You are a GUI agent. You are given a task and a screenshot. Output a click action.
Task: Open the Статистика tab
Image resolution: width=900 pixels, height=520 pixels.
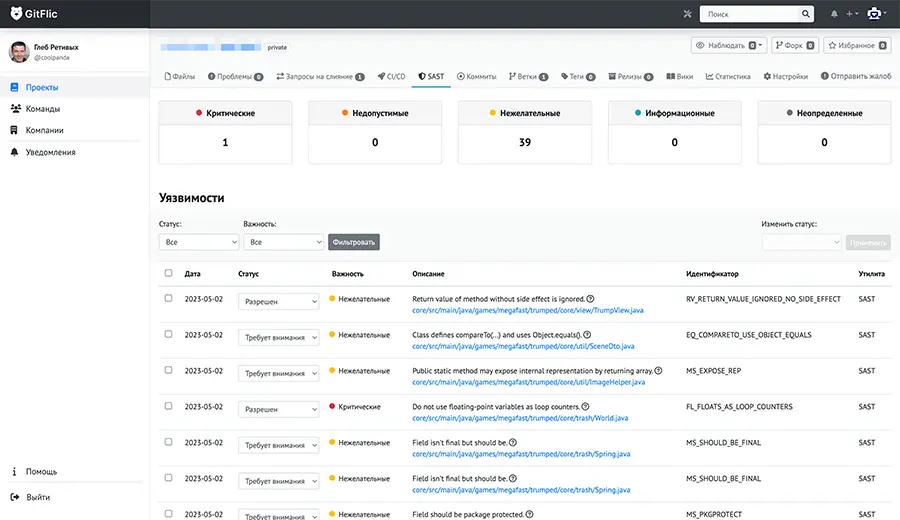728,76
